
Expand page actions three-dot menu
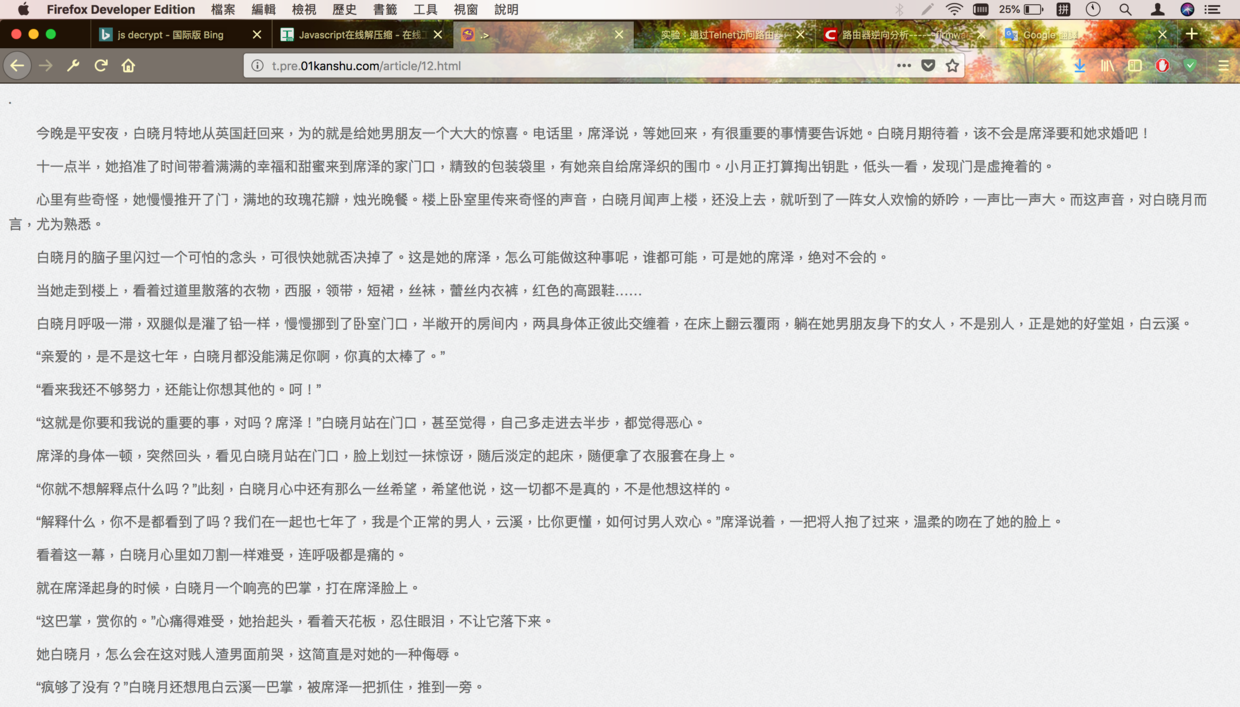pyautogui.click(x=903, y=66)
